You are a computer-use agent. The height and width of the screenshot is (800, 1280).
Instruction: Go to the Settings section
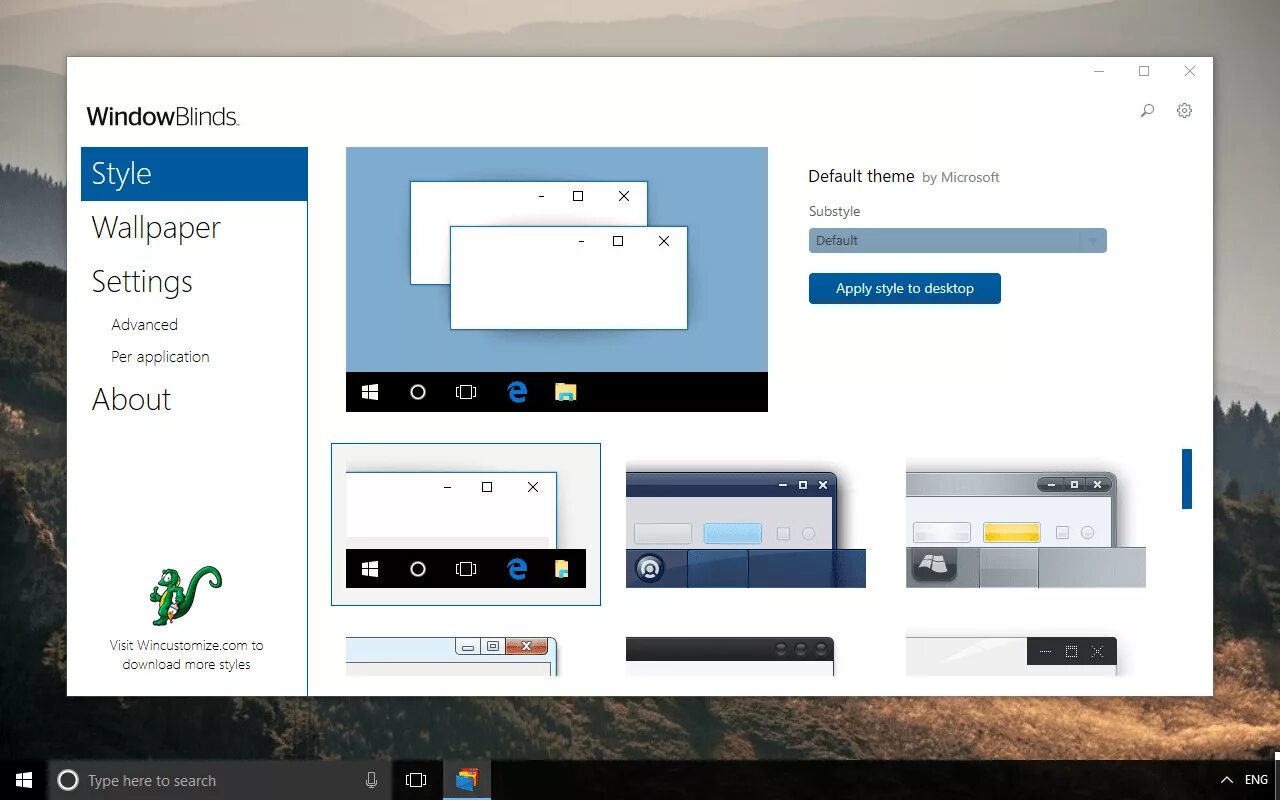click(142, 282)
